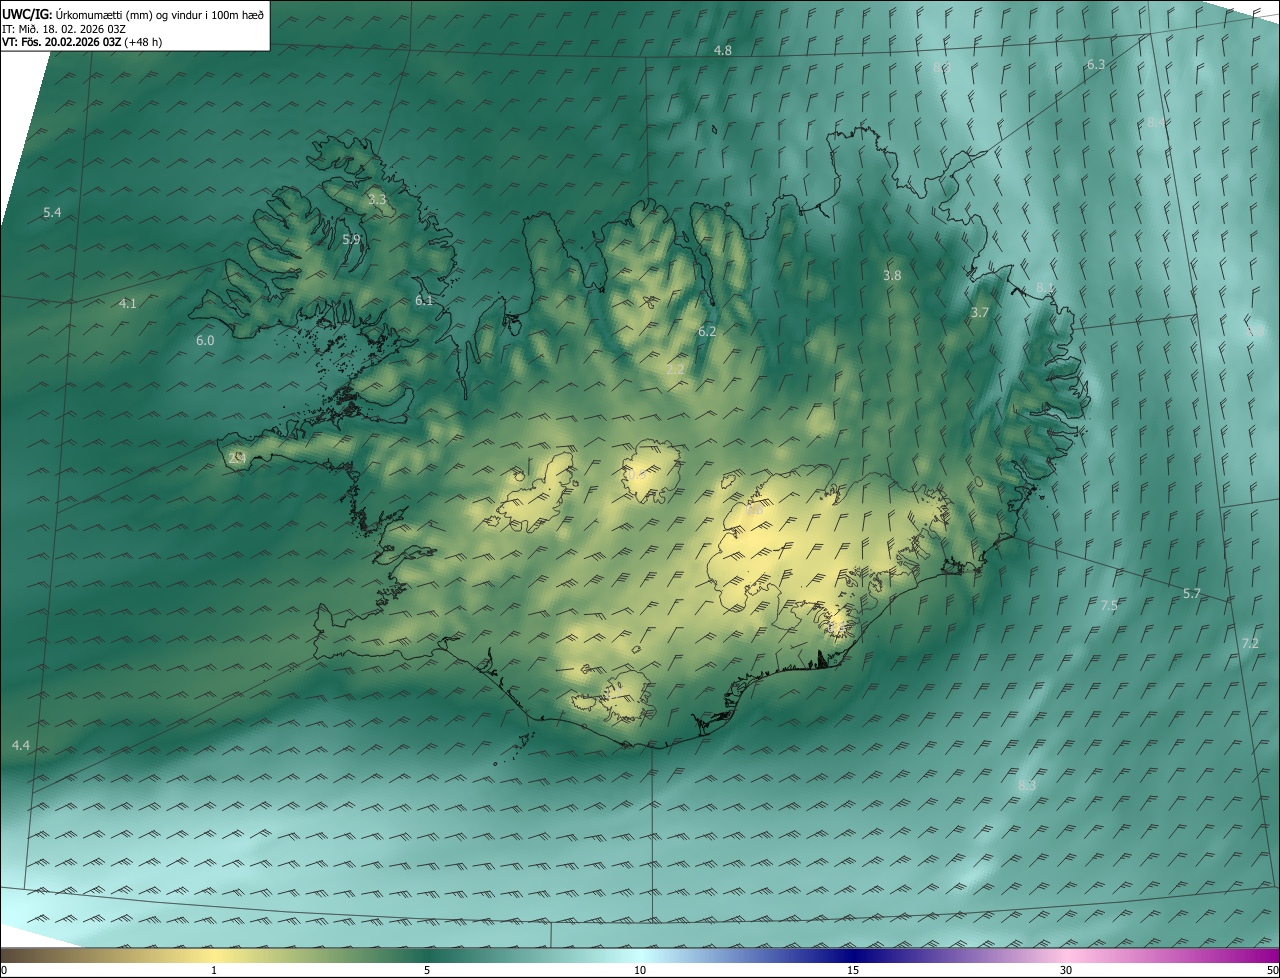Click the map value 3.3
The width and height of the screenshot is (1280, 978).
point(376,200)
